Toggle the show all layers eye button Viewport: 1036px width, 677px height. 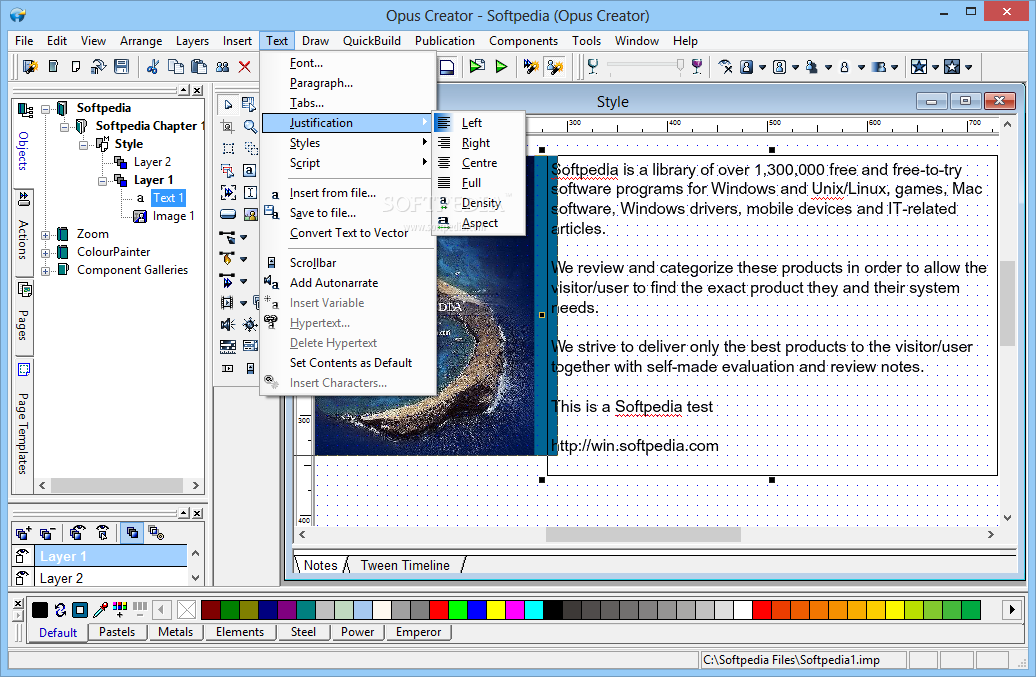click(77, 533)
